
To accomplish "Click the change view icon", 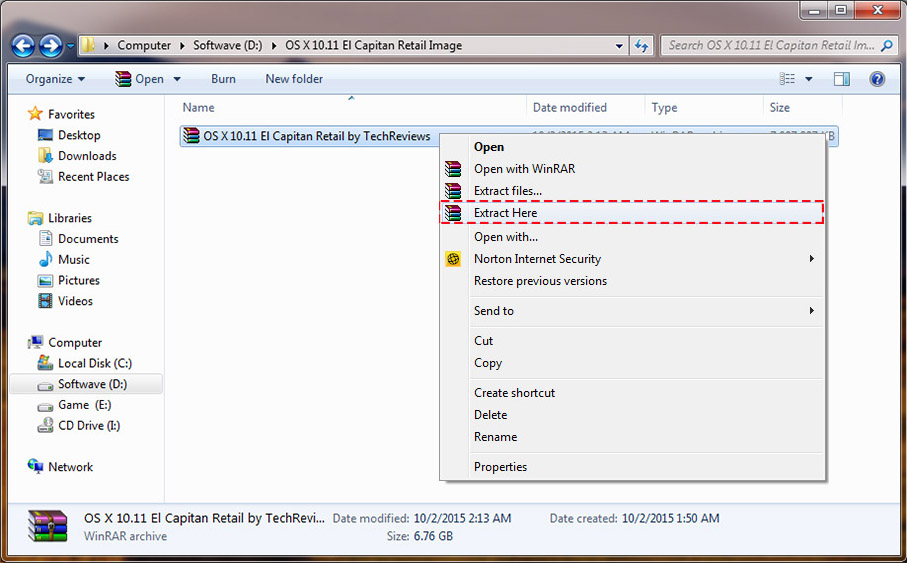I will coord(787,79).
